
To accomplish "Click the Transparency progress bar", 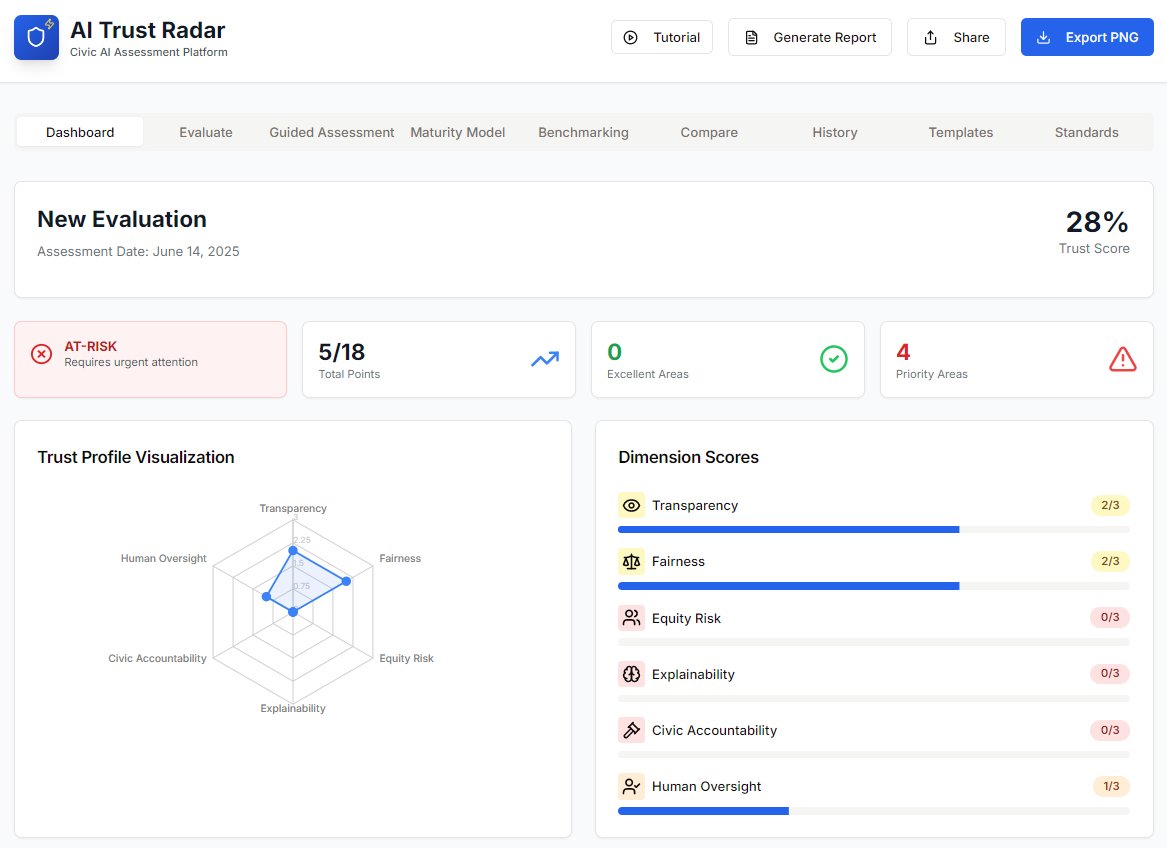I will 874,529.
